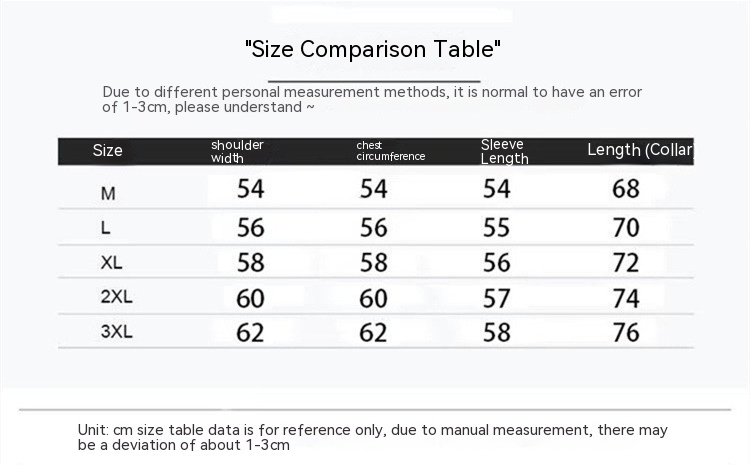Screen dimensions: 750x465
Task: Select the XL size row label
Action: (x=112, y=263)
